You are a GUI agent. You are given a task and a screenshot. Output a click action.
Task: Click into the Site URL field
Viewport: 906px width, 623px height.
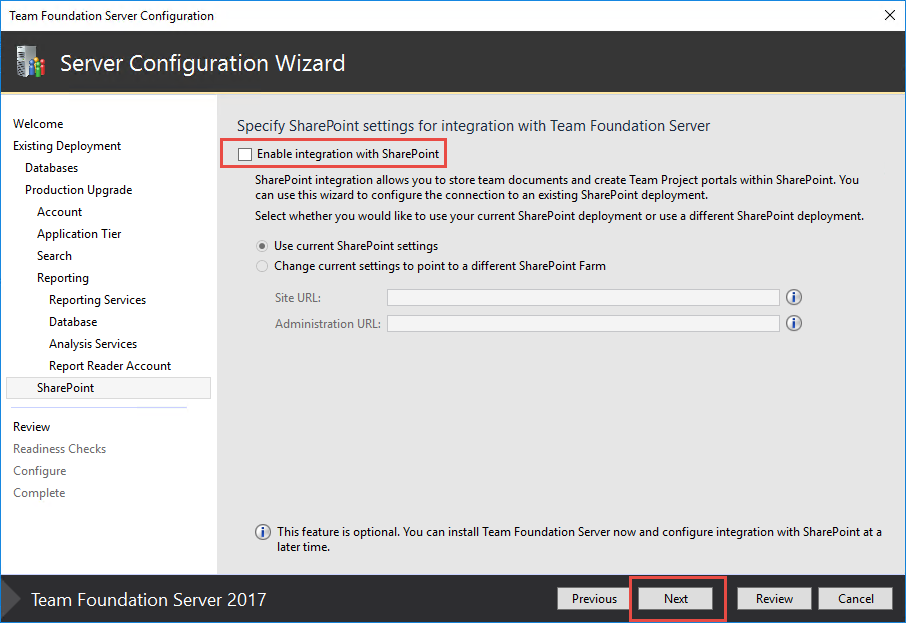(x=584, y=298)
